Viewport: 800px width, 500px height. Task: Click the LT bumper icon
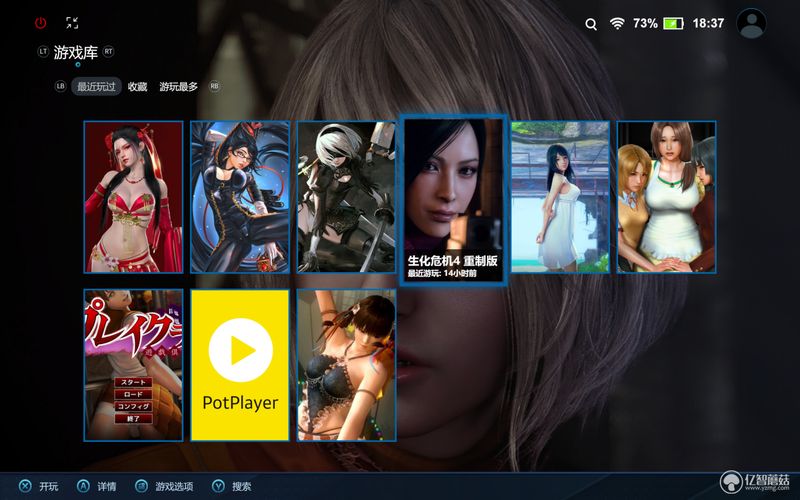click(43, 52)
